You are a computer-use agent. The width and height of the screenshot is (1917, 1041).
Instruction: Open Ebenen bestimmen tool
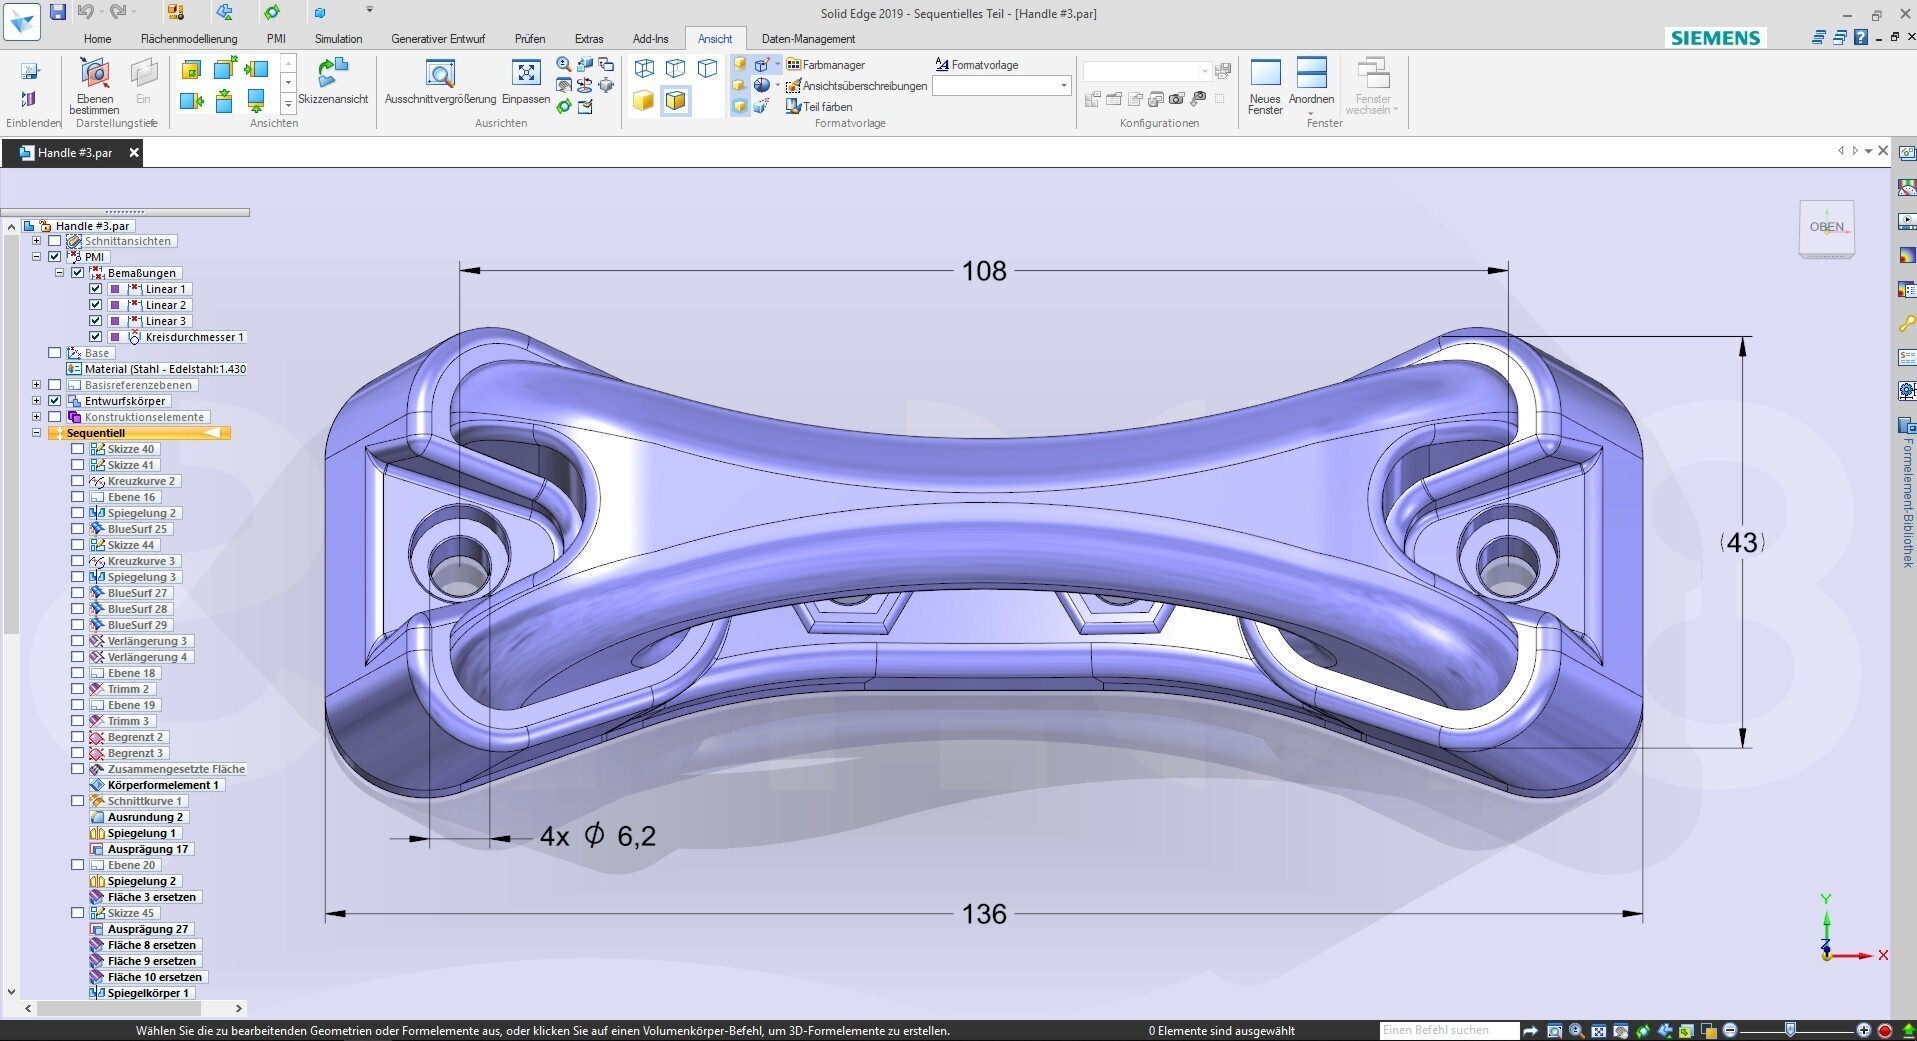95,74
